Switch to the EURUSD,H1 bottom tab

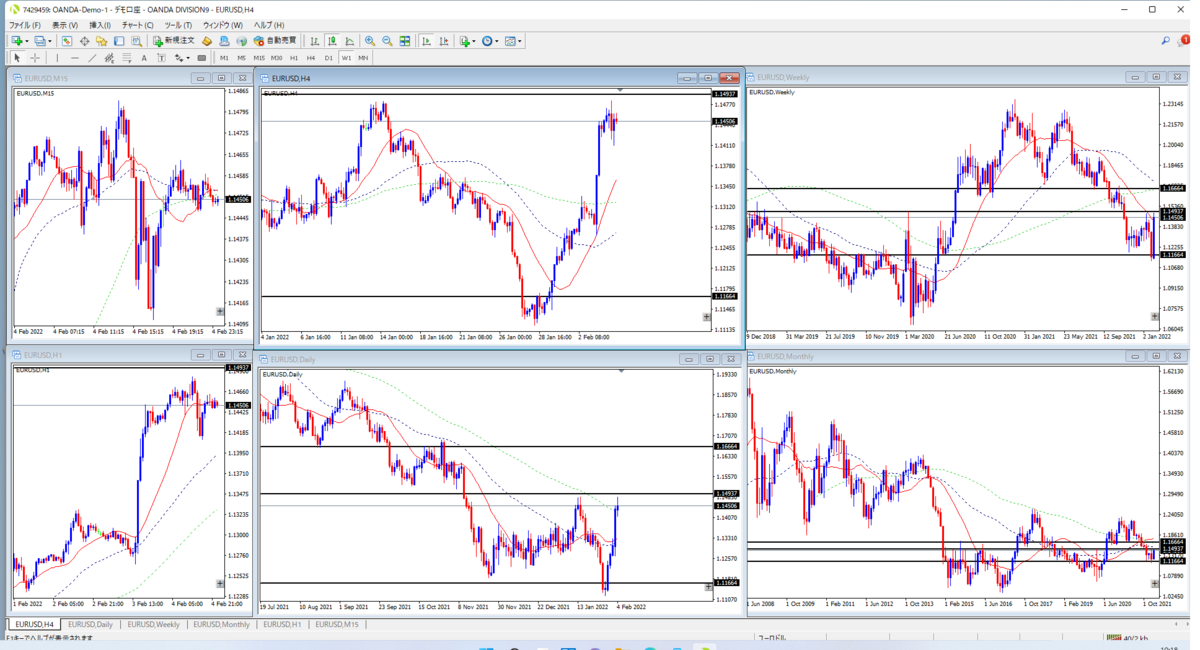[x=282, y=624]
